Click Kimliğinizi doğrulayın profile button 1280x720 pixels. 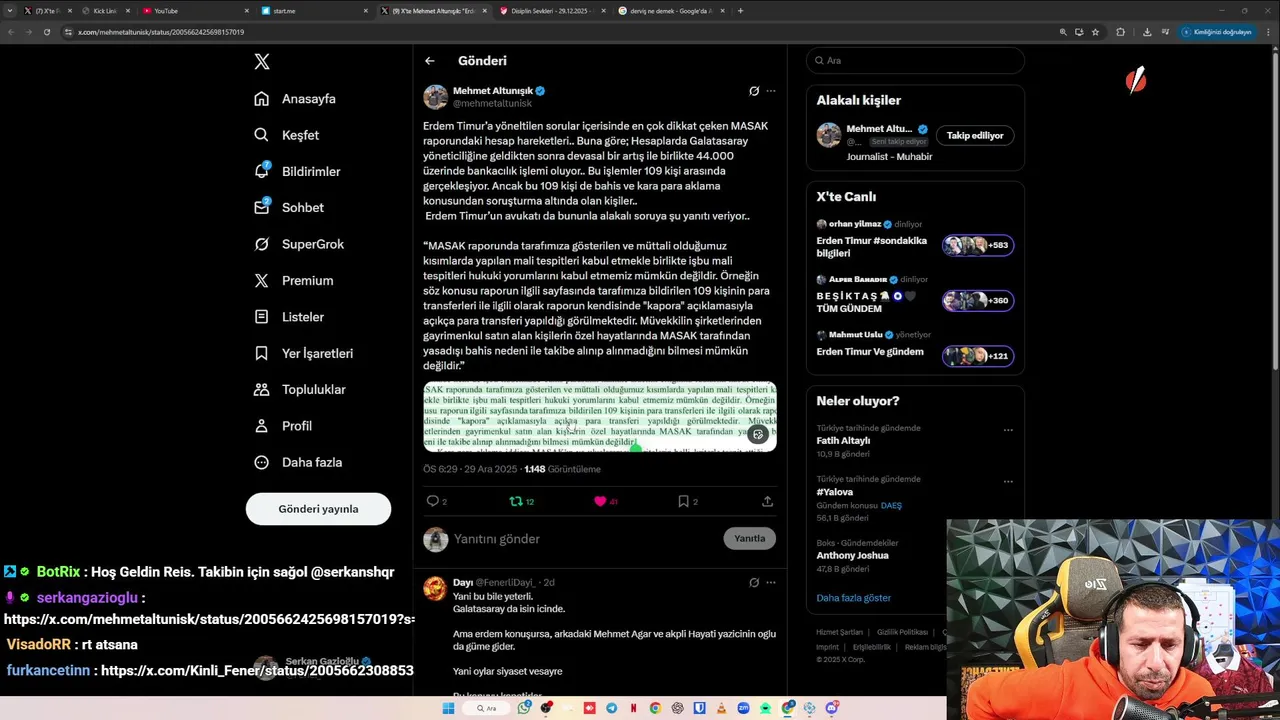[x=1217, y=32]
